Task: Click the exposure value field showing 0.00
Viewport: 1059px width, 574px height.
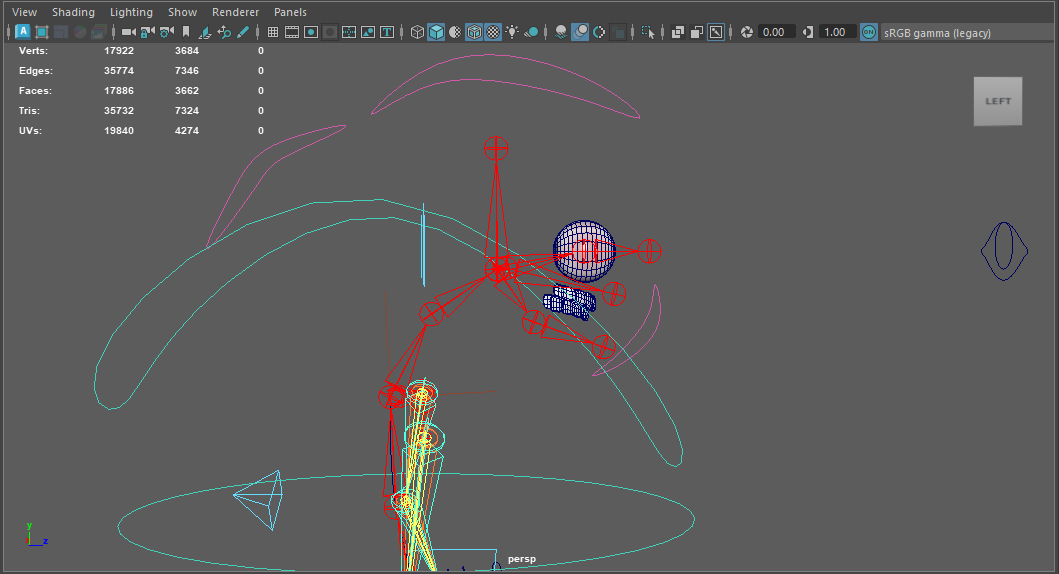Action: (x=775, y=32)
